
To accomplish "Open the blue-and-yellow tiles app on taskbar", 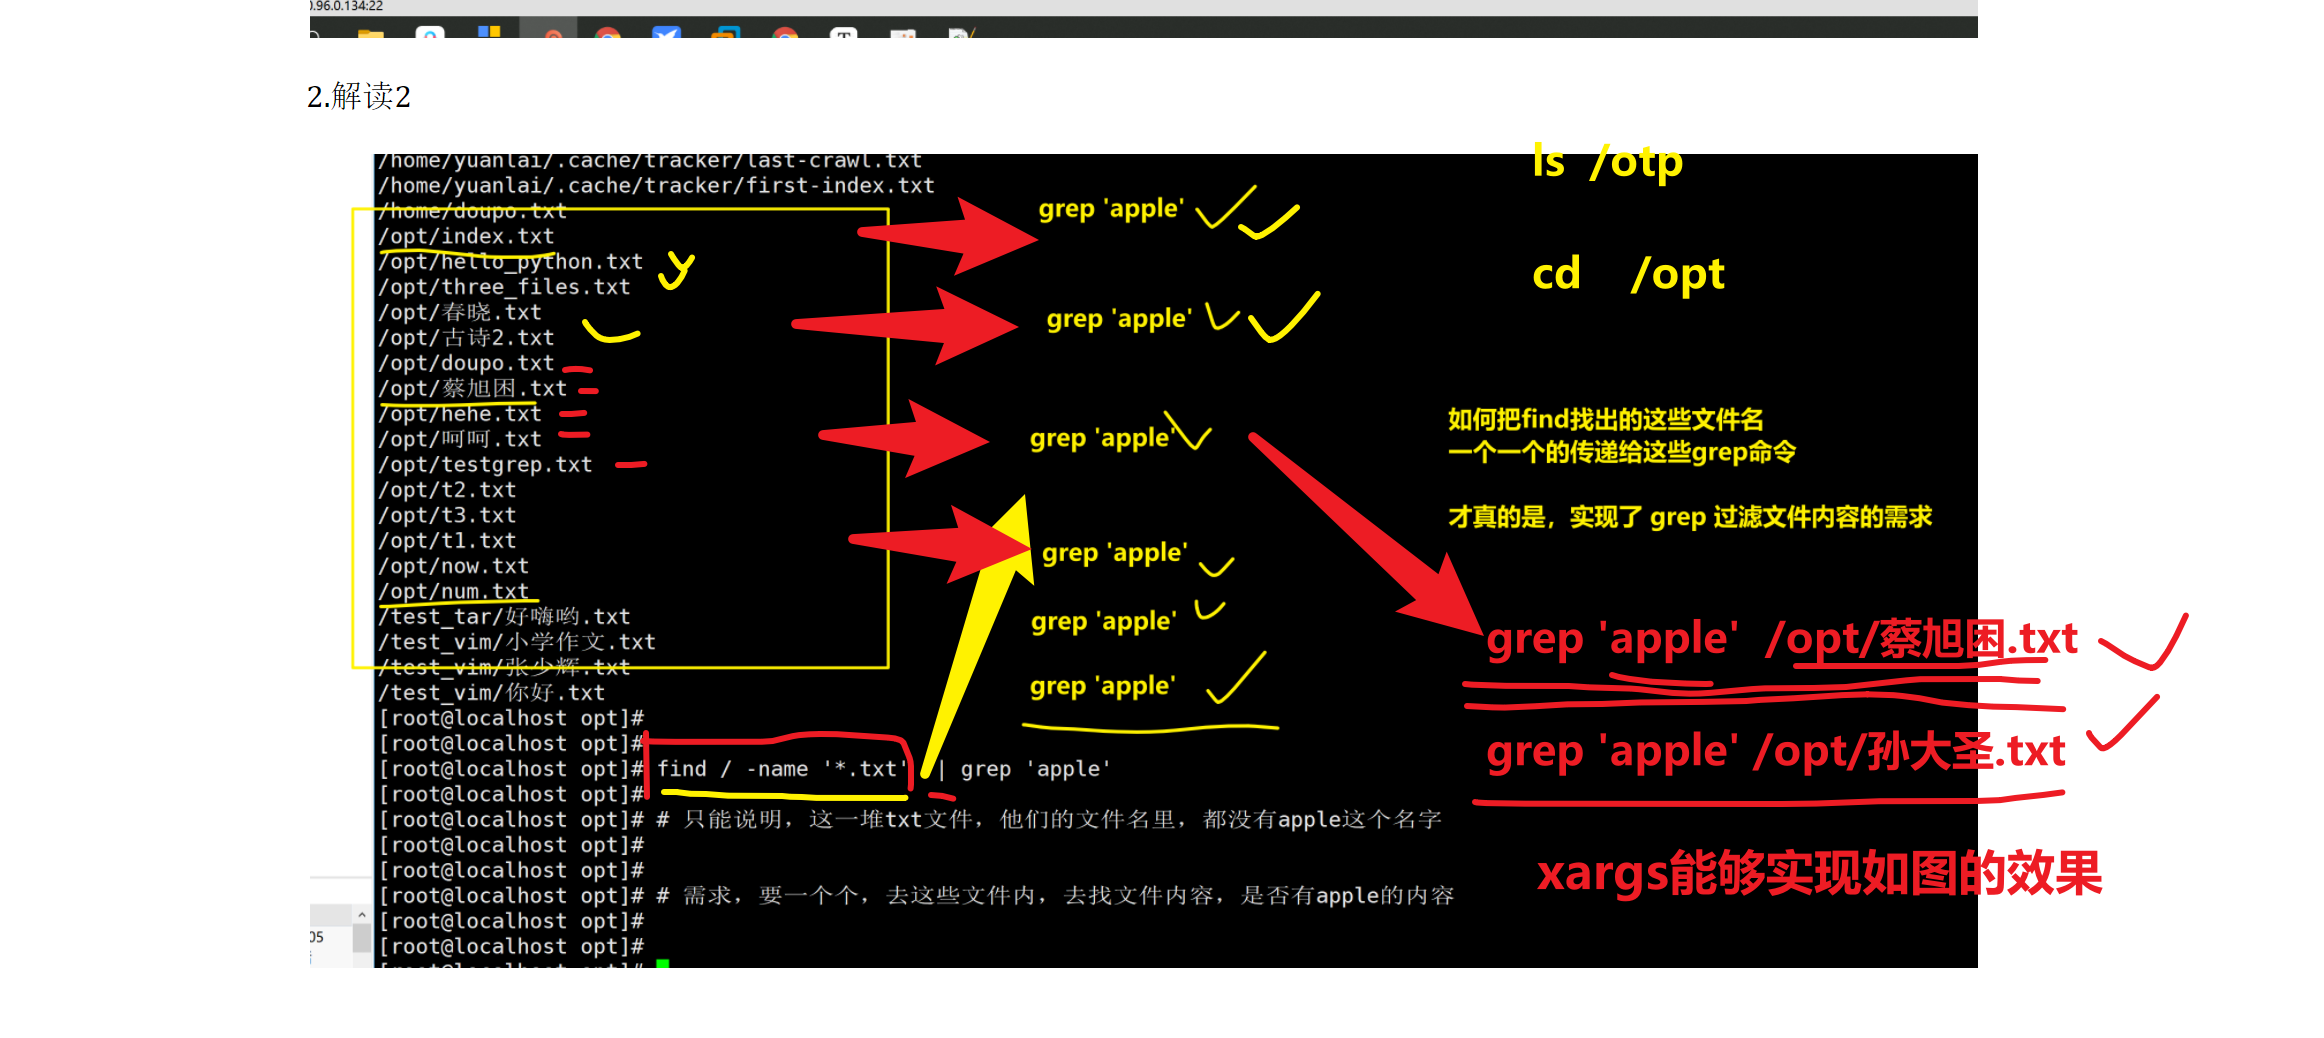I will 489,33.
